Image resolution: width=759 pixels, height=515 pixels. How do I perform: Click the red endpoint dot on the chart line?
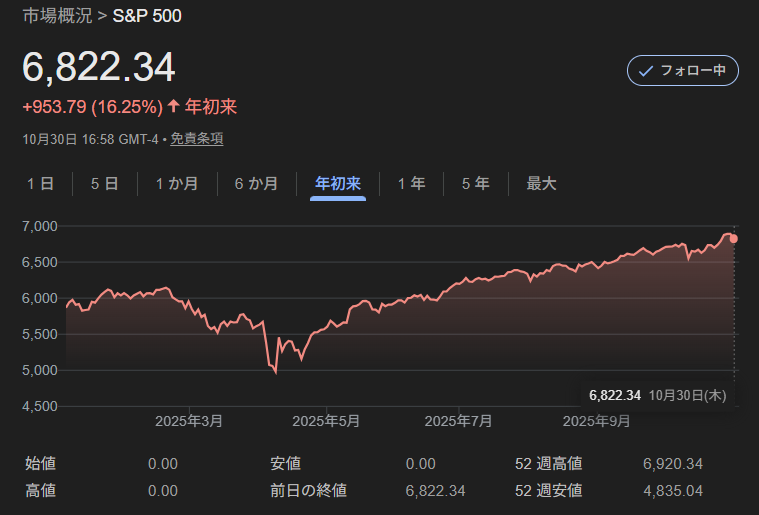pos(734,238)
